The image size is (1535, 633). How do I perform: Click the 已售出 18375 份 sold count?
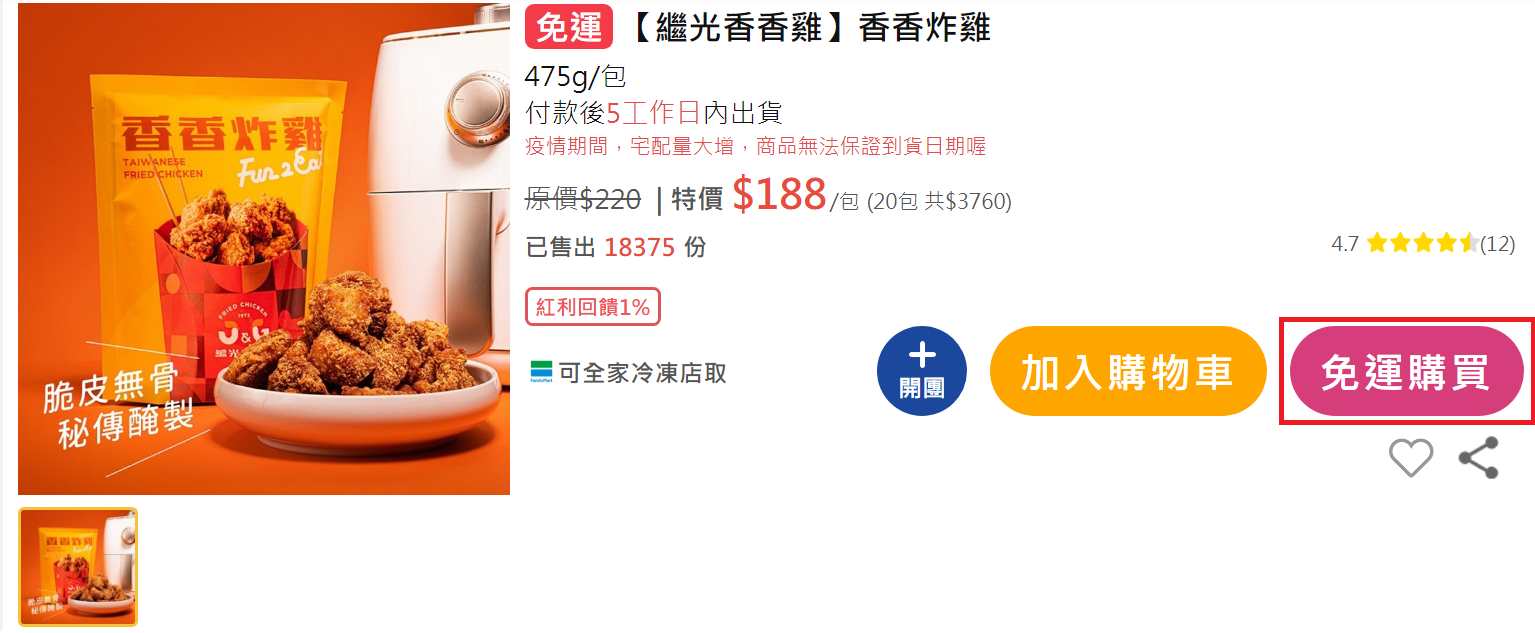click(616, 247)
